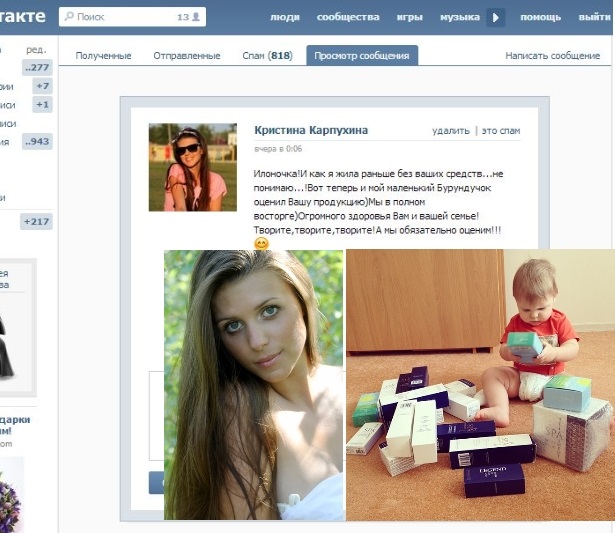Open the Спам (818) tab
Viewport: 615px width, 533px height.
pyautogui.click(x=267, y=56)
